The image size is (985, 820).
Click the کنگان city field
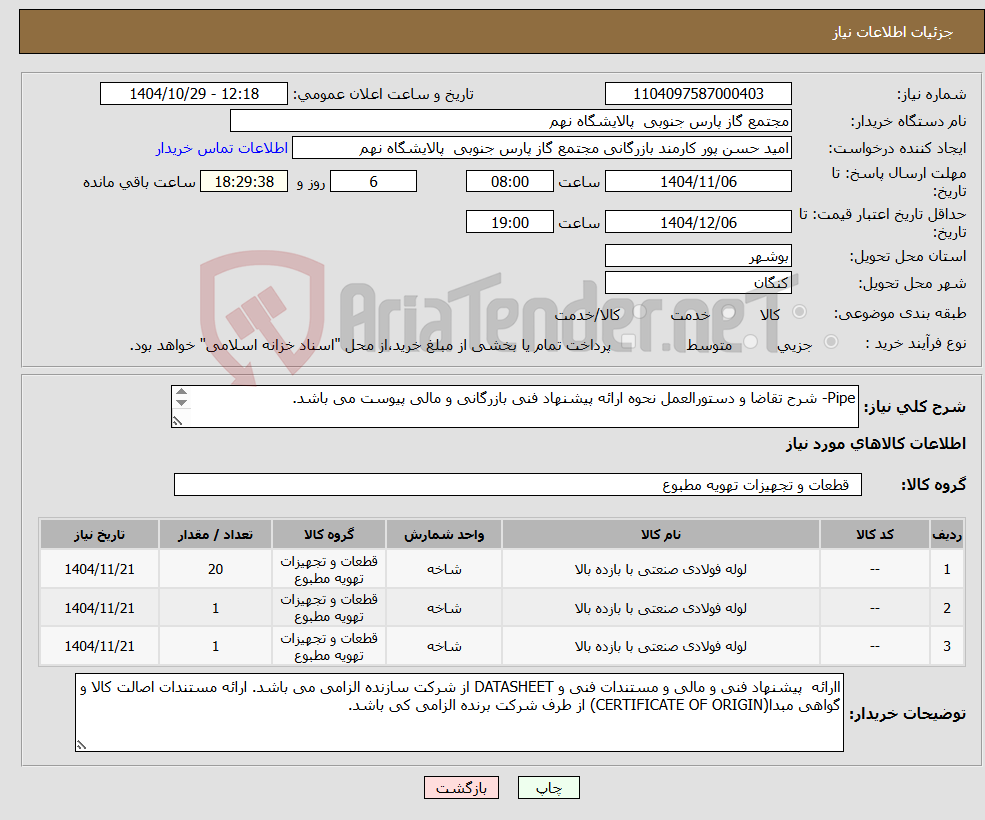697,281
